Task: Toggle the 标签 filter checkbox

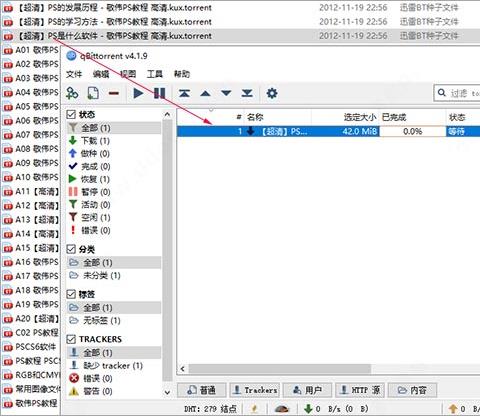Action: click(x=71, y=294)
